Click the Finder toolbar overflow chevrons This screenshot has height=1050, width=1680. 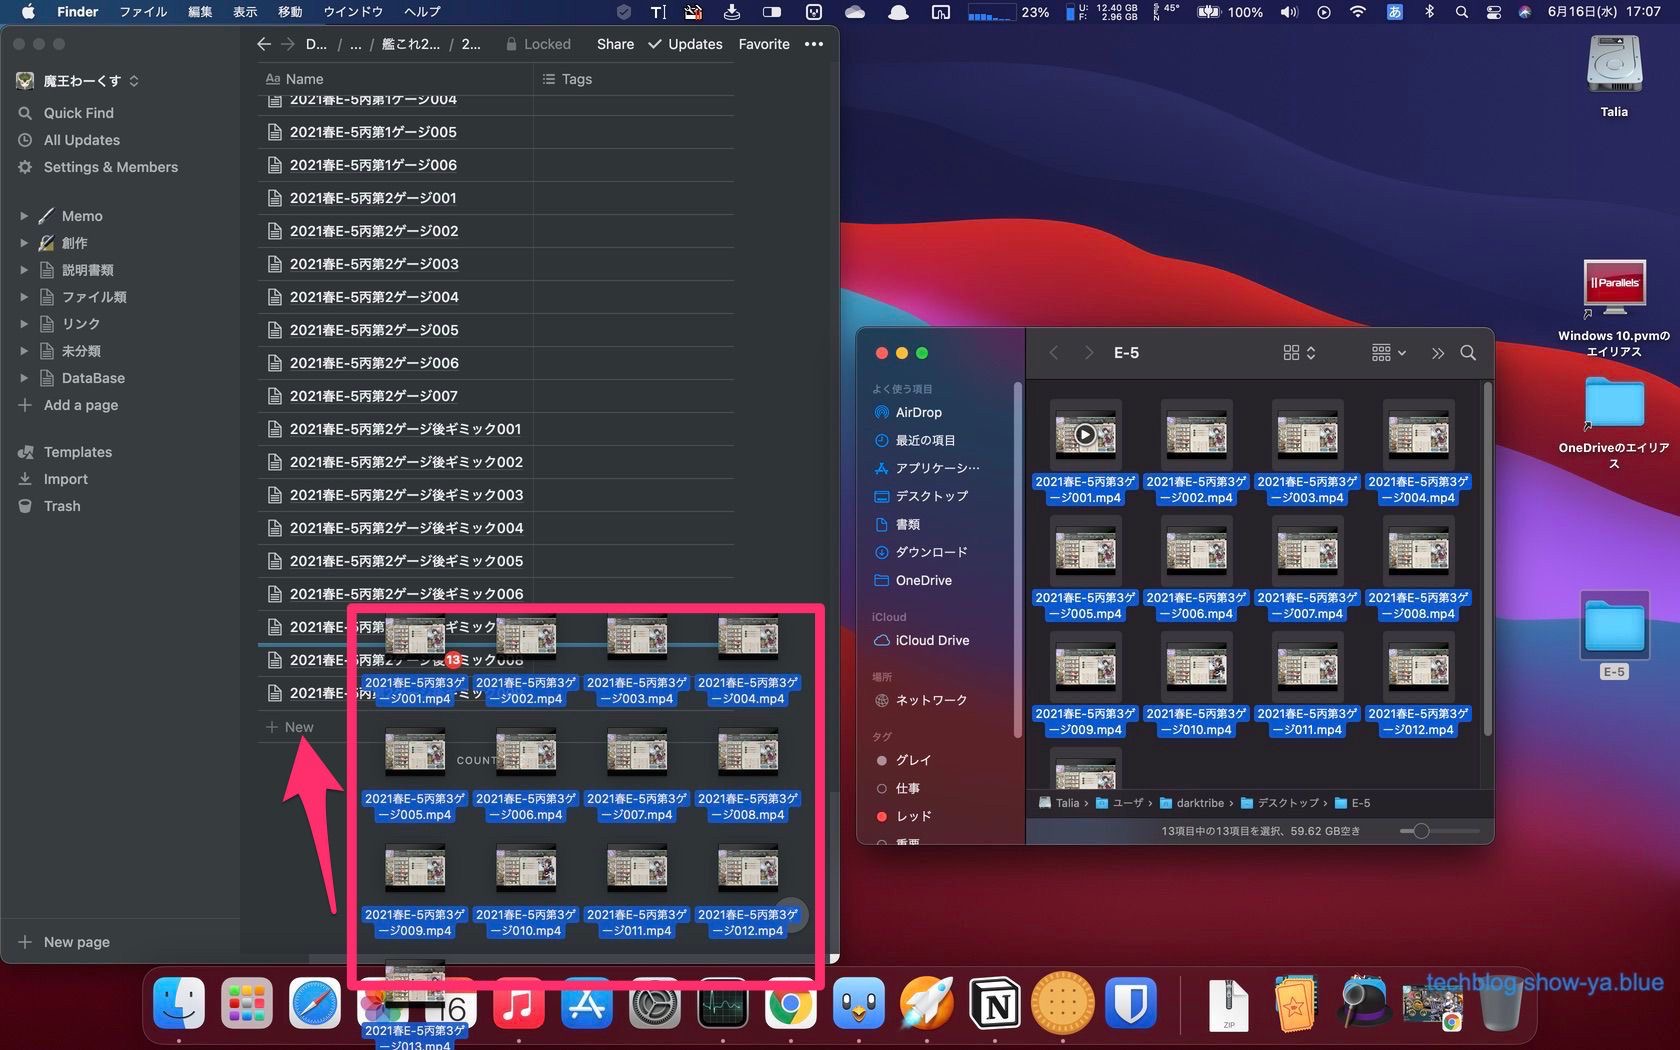click(x=1437, y=353)
